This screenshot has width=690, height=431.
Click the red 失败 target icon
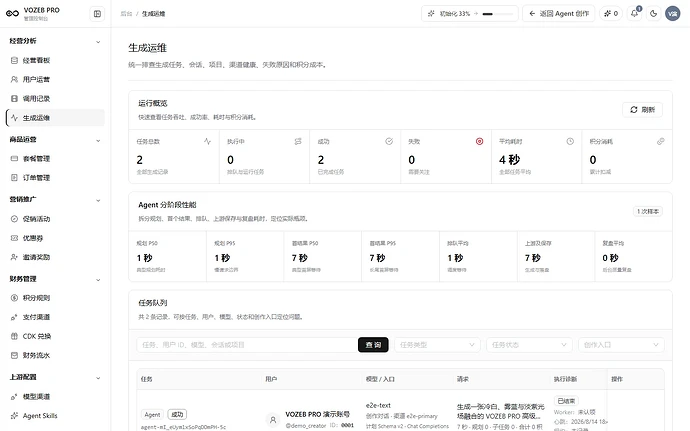pyautogui.click(x=480, y=141)
